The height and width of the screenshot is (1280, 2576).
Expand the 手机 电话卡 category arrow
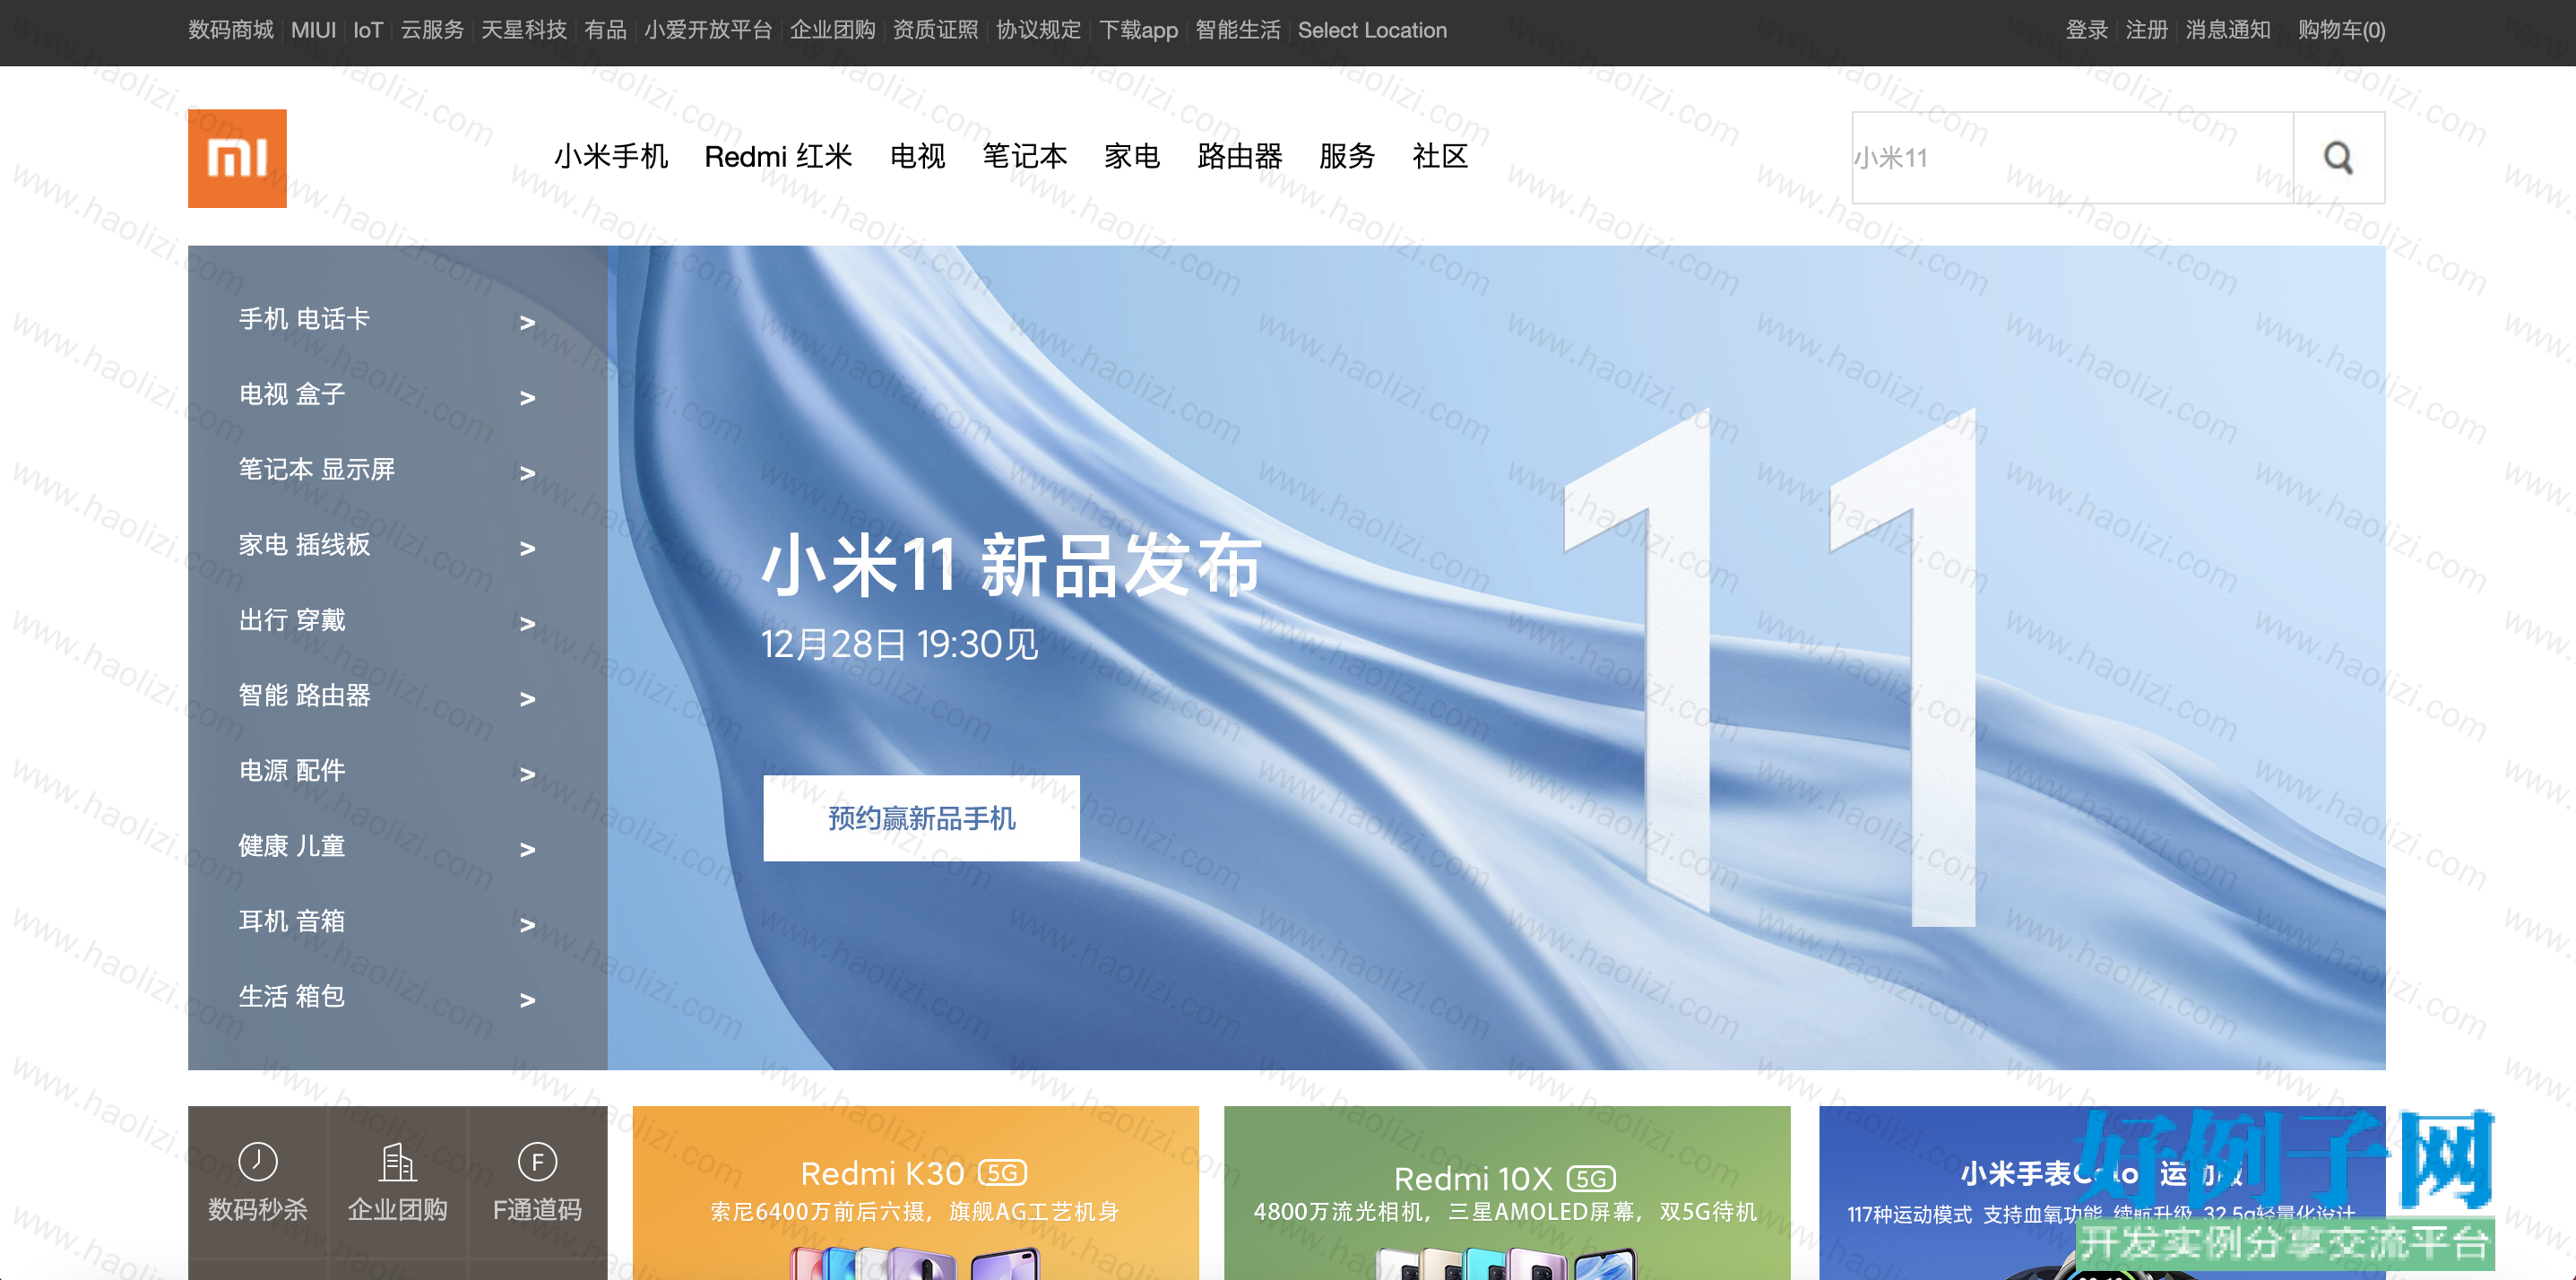tap(527, 322)
